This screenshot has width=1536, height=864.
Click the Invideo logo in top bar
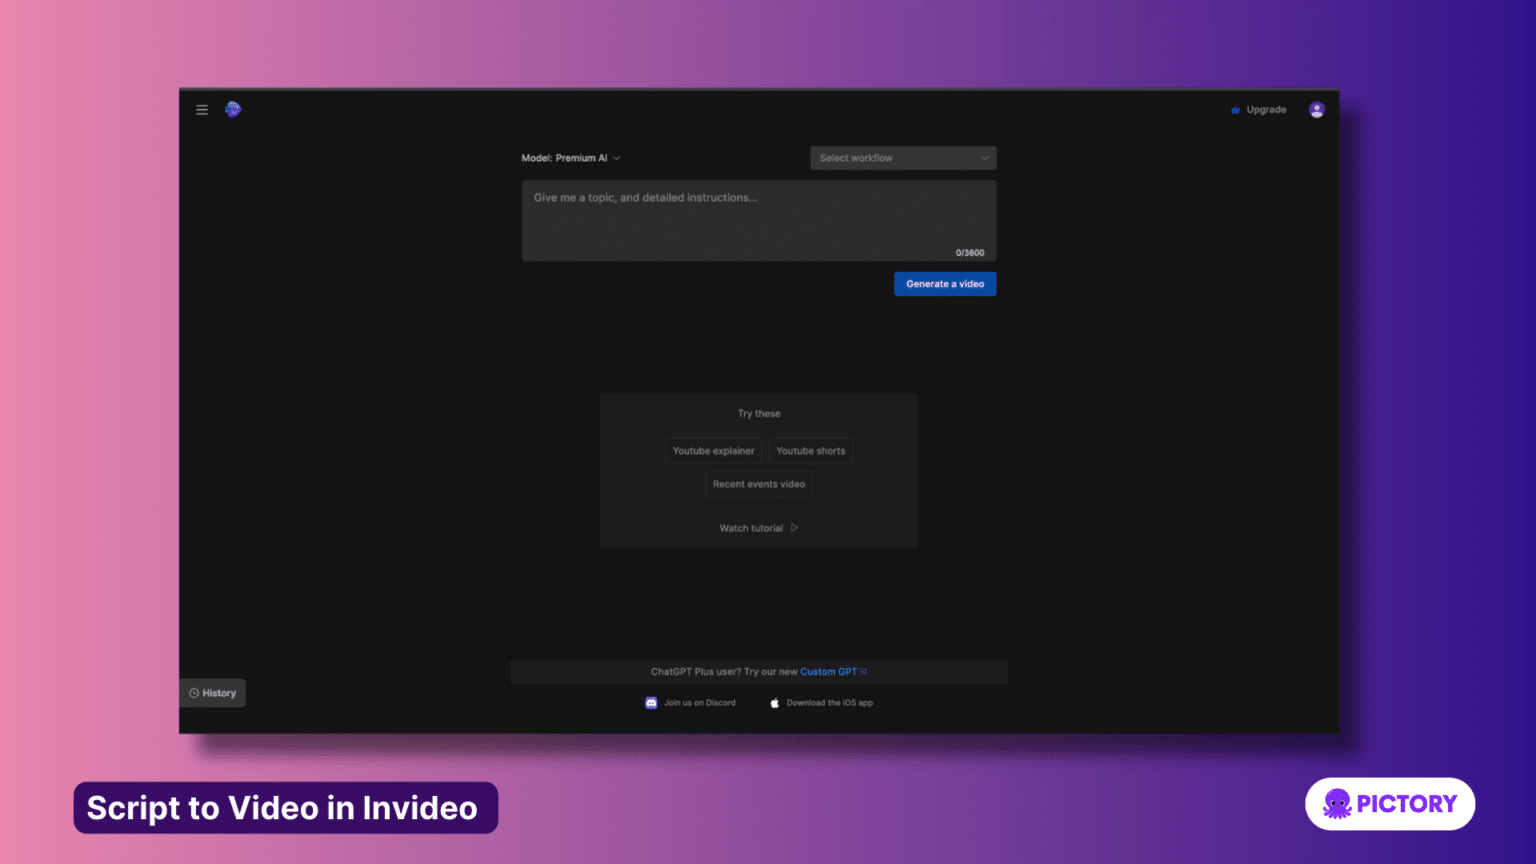[232, 109]
